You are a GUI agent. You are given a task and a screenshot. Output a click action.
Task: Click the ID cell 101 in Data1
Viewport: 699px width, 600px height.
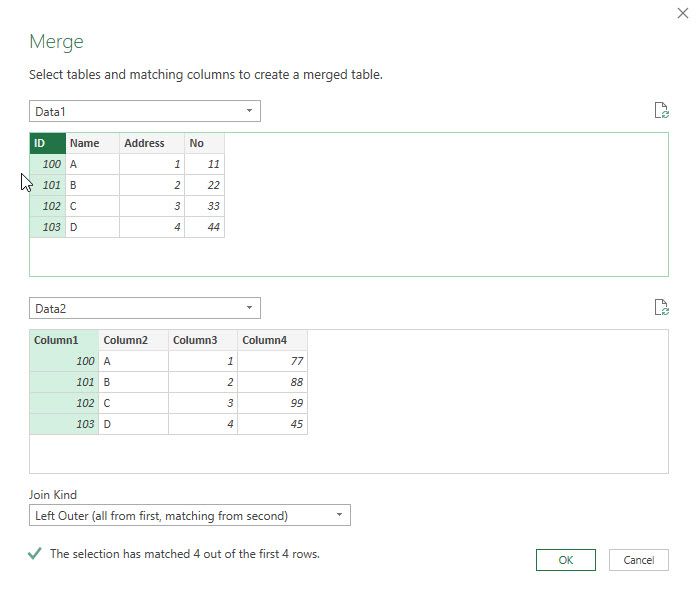[48, 185]
